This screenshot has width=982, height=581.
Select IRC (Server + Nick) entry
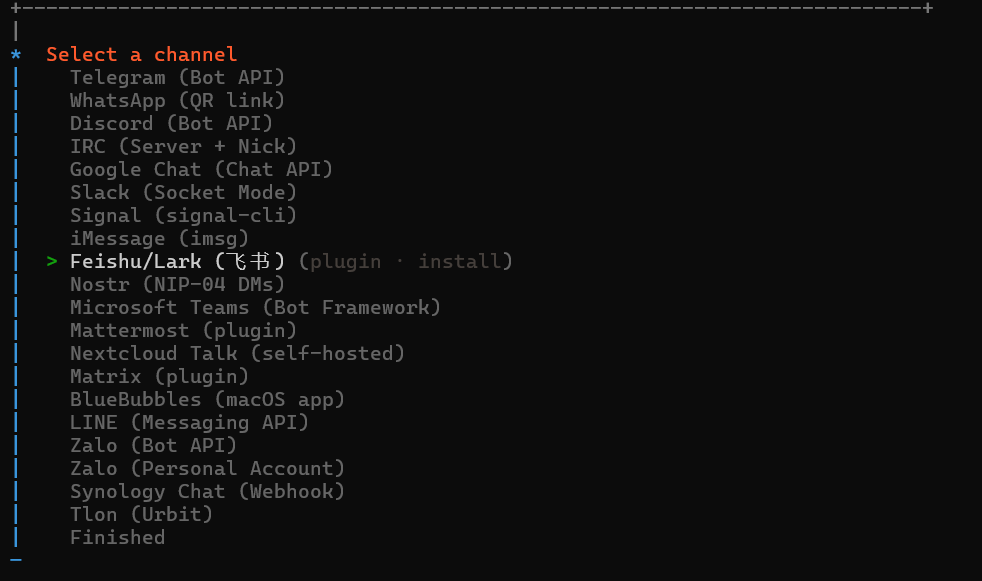click(x=183, y=147)
